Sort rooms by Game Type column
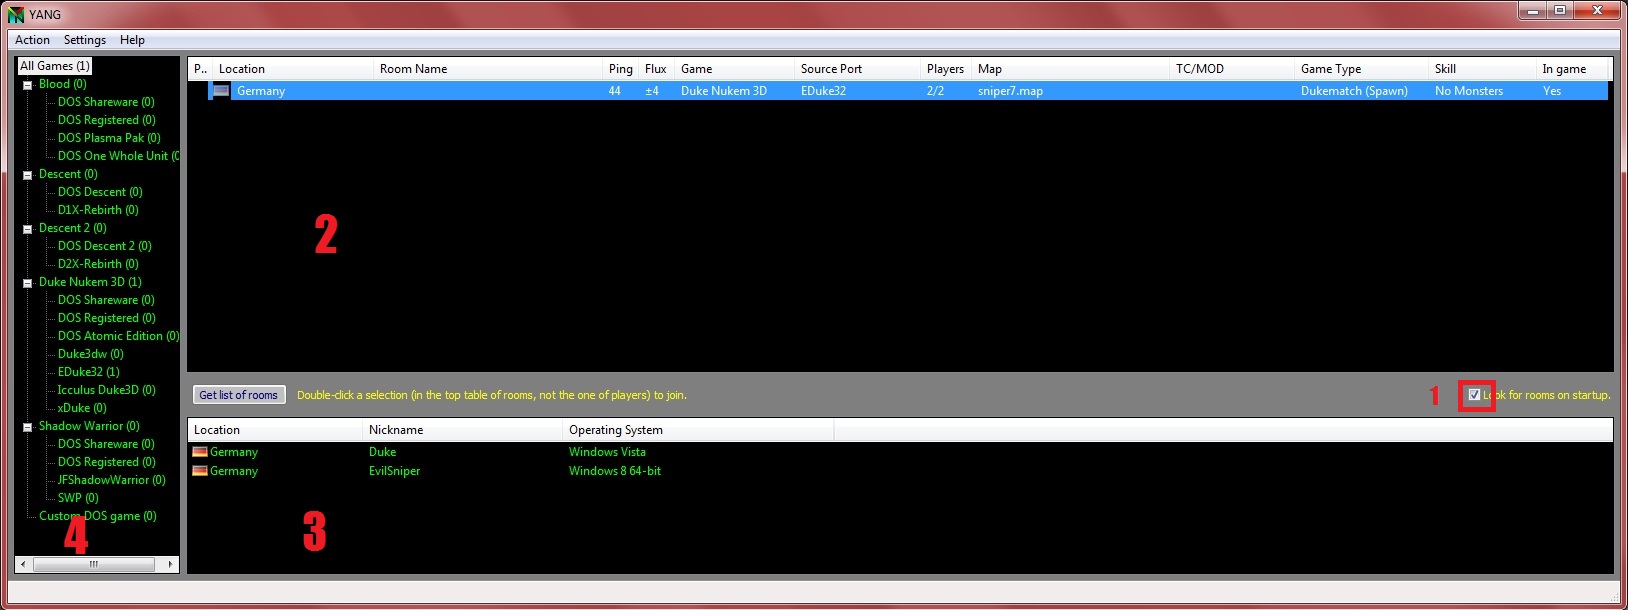This screenshot has width=1628, height=610. point(1361,69)
